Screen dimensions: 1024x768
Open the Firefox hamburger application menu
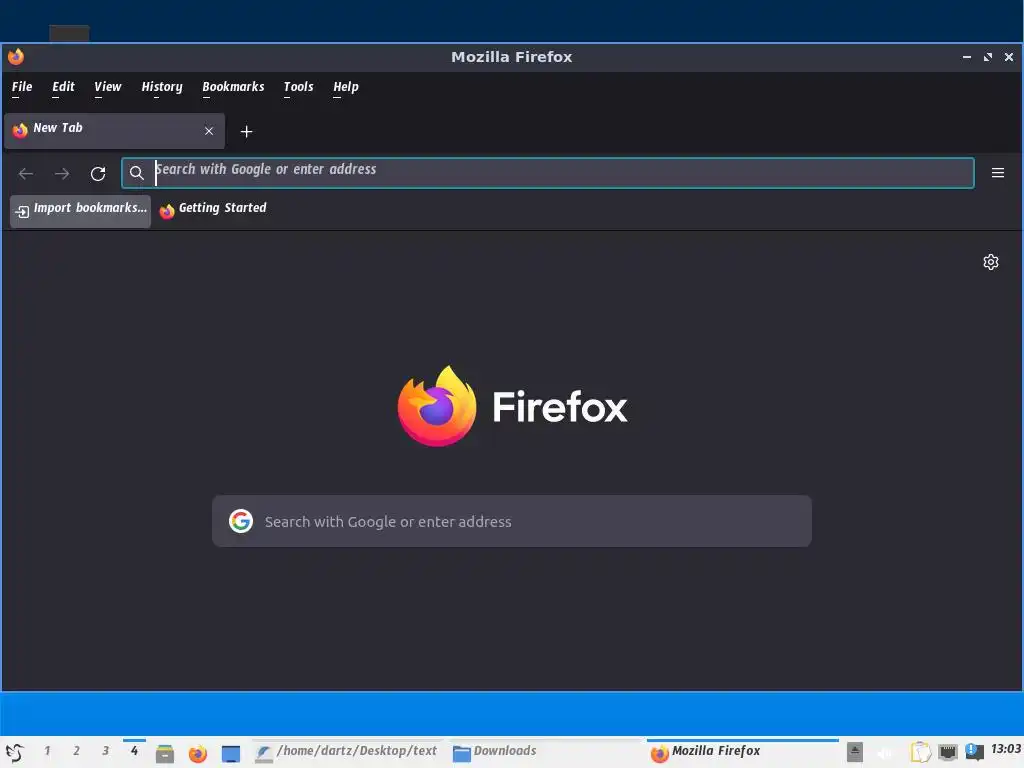(x=997, y=173)
